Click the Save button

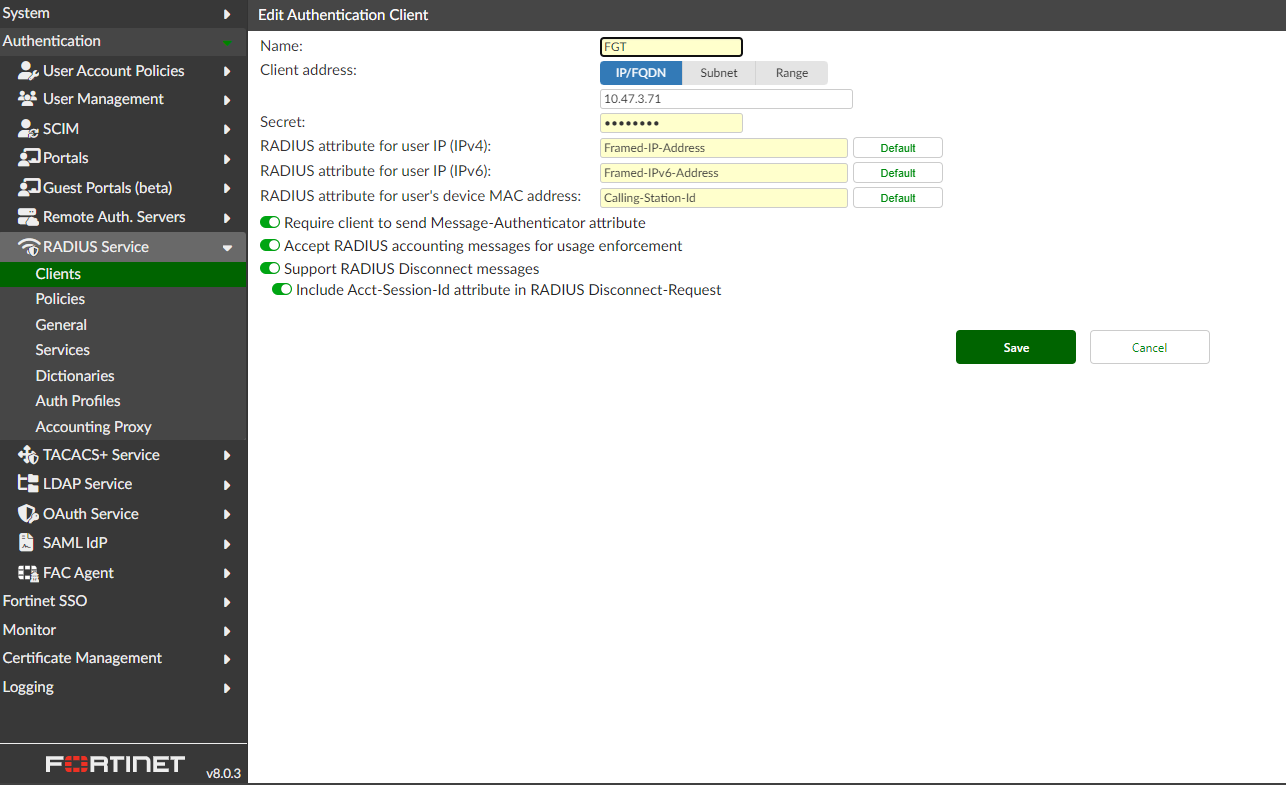tap(1016, 347)
